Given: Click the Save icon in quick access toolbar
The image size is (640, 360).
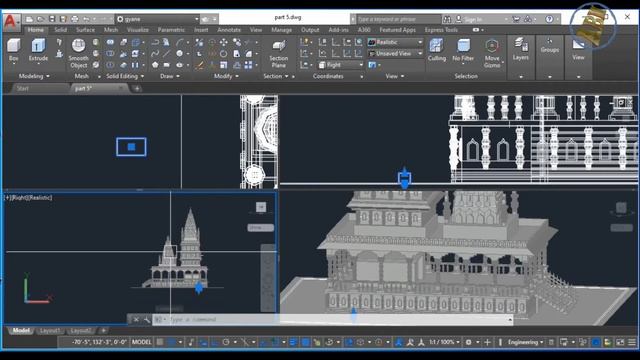Looking at the screenshot, I should click(x=52, y=19).
